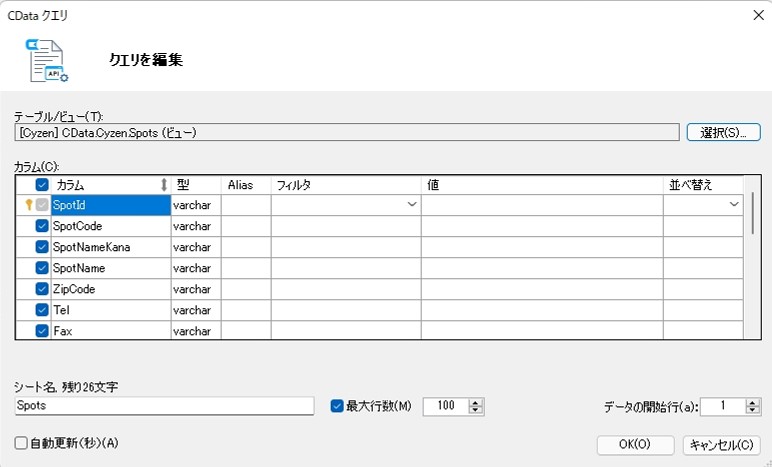The width and height of the screenshot is (772, 467).
Task: Select the SpotName column name cell
Action: coord(111,268)
